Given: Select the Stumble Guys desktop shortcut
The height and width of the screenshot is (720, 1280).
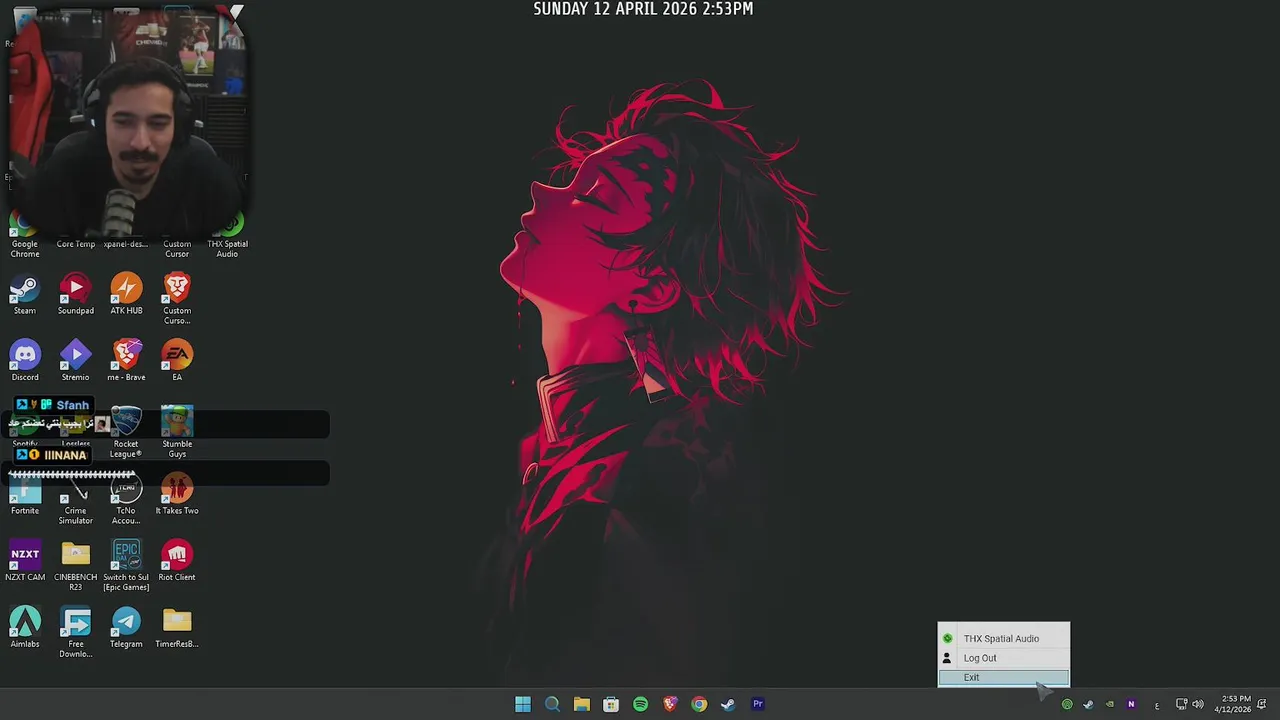Looking at the screenshot, I should pyautogui.click(x=177, y=432).
